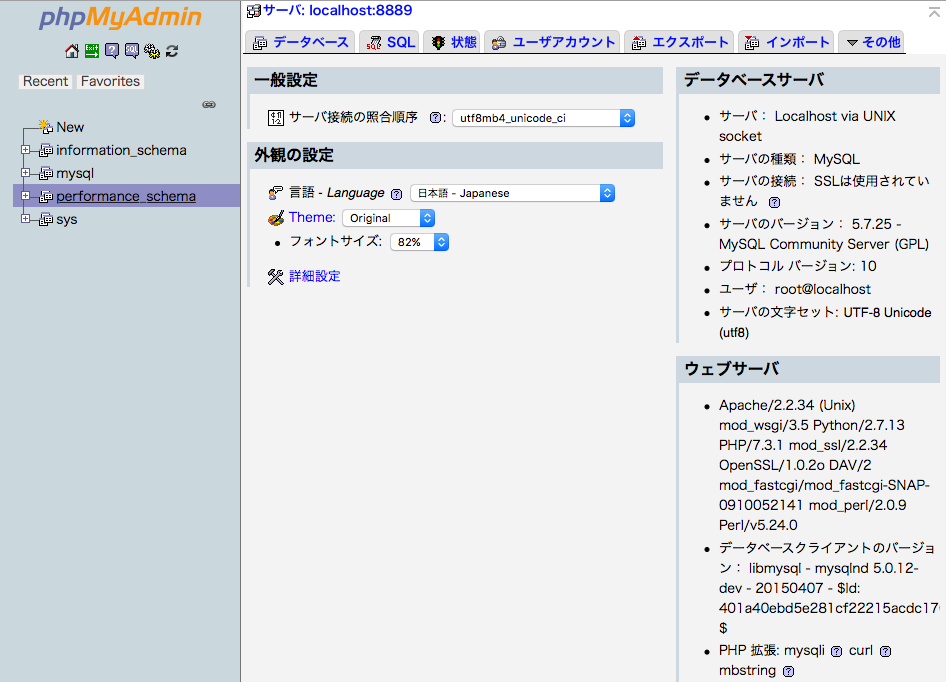Open the 詳細設定 (detailed settings) link
946x682 pixels.
314,276
